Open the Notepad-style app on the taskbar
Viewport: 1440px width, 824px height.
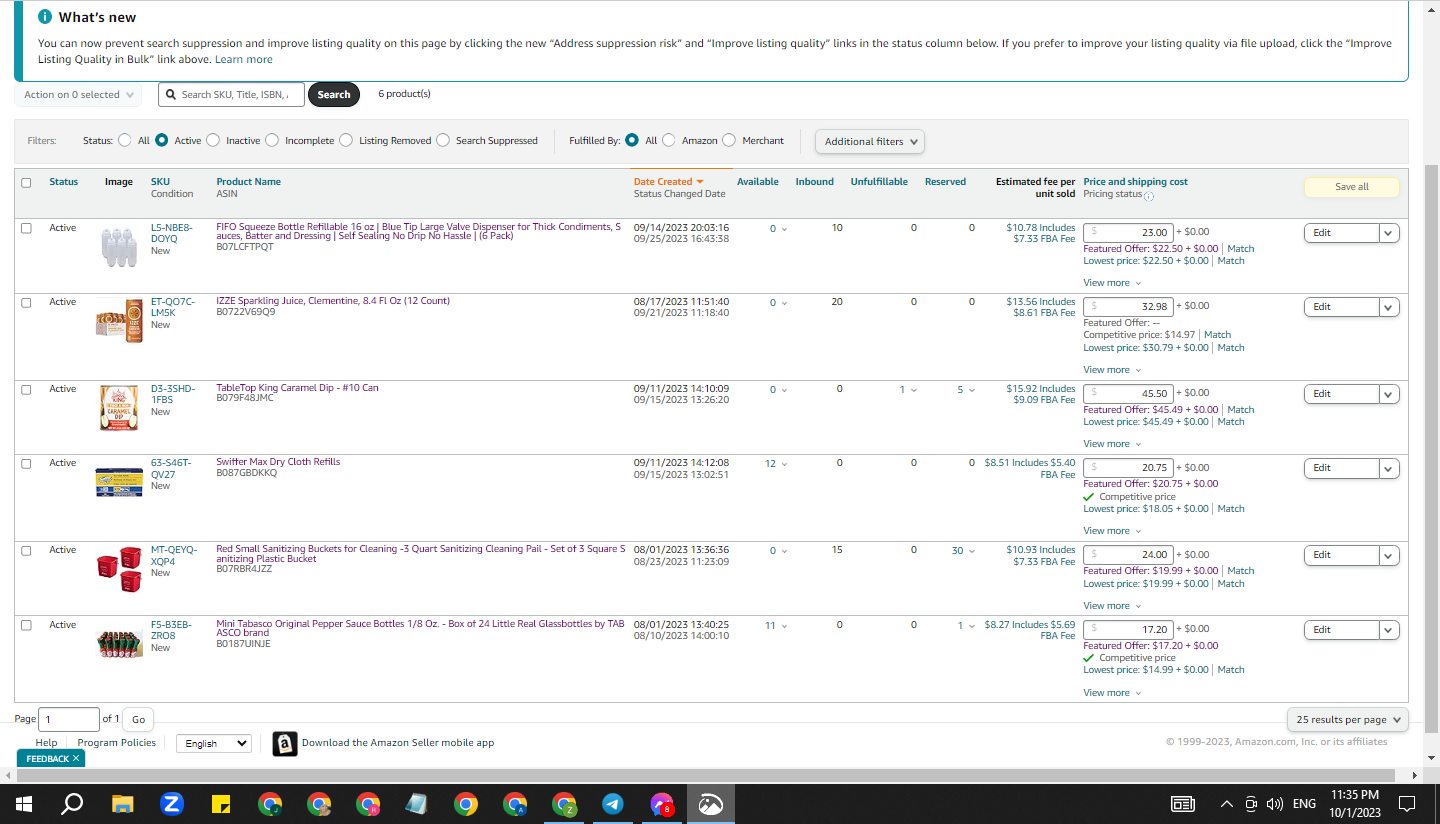[x=417, y=803]
